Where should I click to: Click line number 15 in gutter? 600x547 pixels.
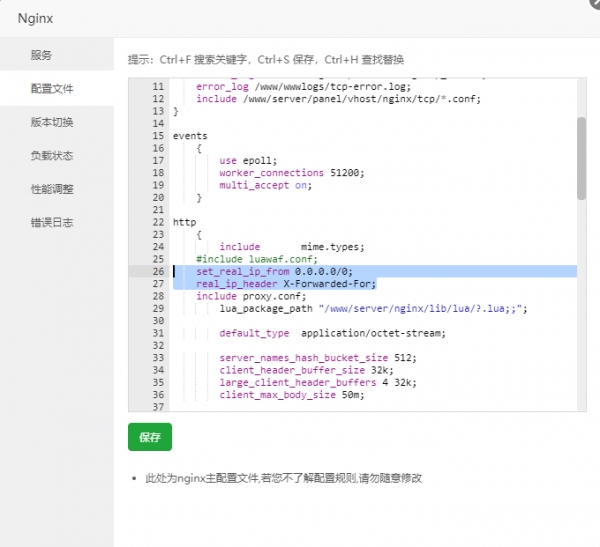(x=158, y=136)
